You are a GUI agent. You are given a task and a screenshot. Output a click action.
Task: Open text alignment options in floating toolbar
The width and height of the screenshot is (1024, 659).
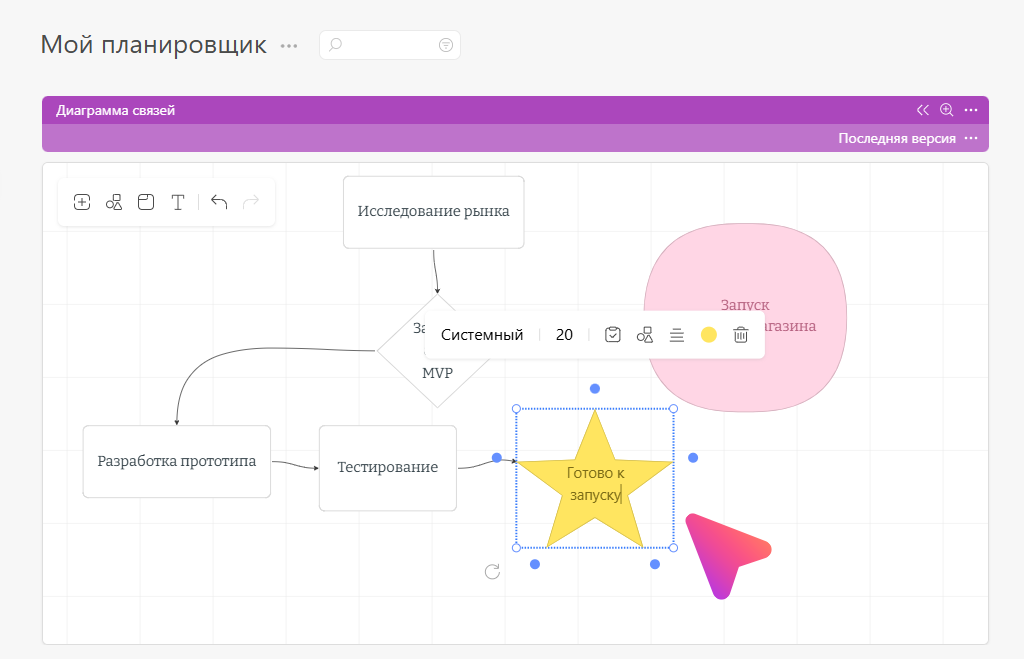coord(677,335)
